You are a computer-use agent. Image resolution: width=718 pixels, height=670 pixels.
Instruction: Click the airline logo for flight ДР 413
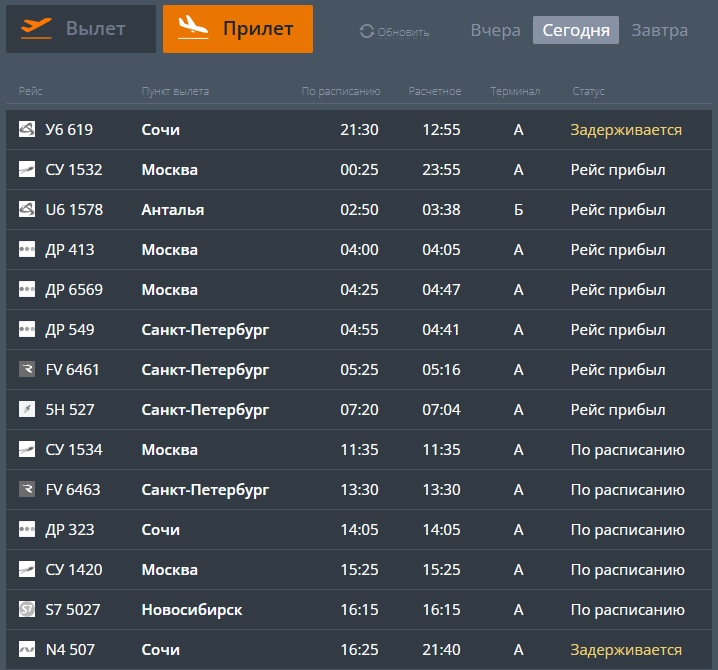(x=27, y=250)
